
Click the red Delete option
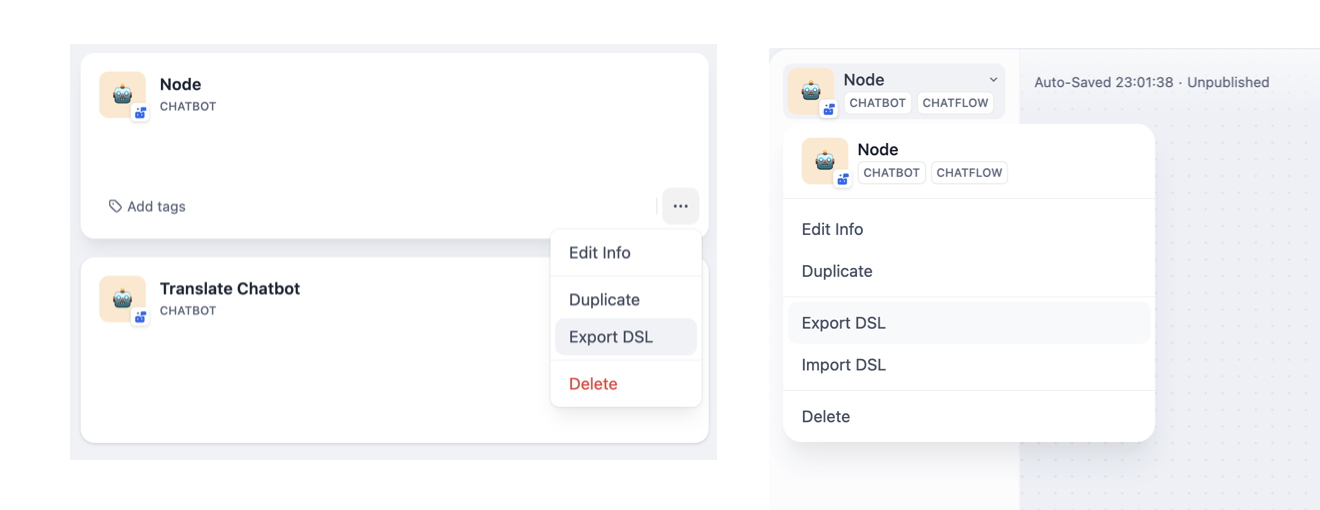click(593, 384)
